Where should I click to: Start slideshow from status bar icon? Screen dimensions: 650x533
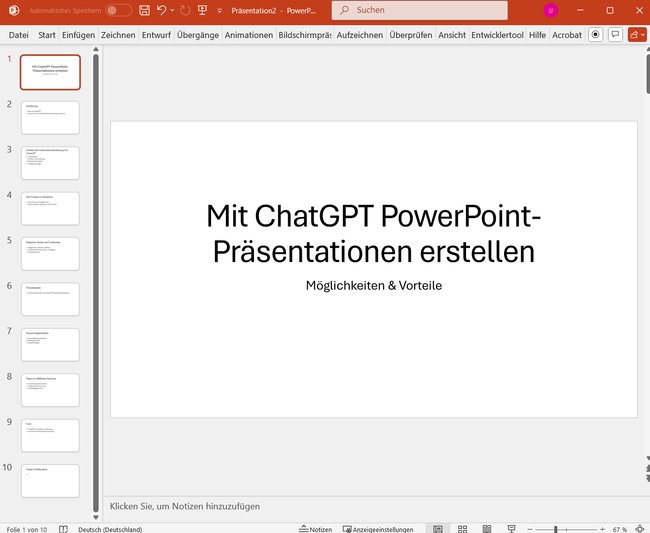coord(511,529)
